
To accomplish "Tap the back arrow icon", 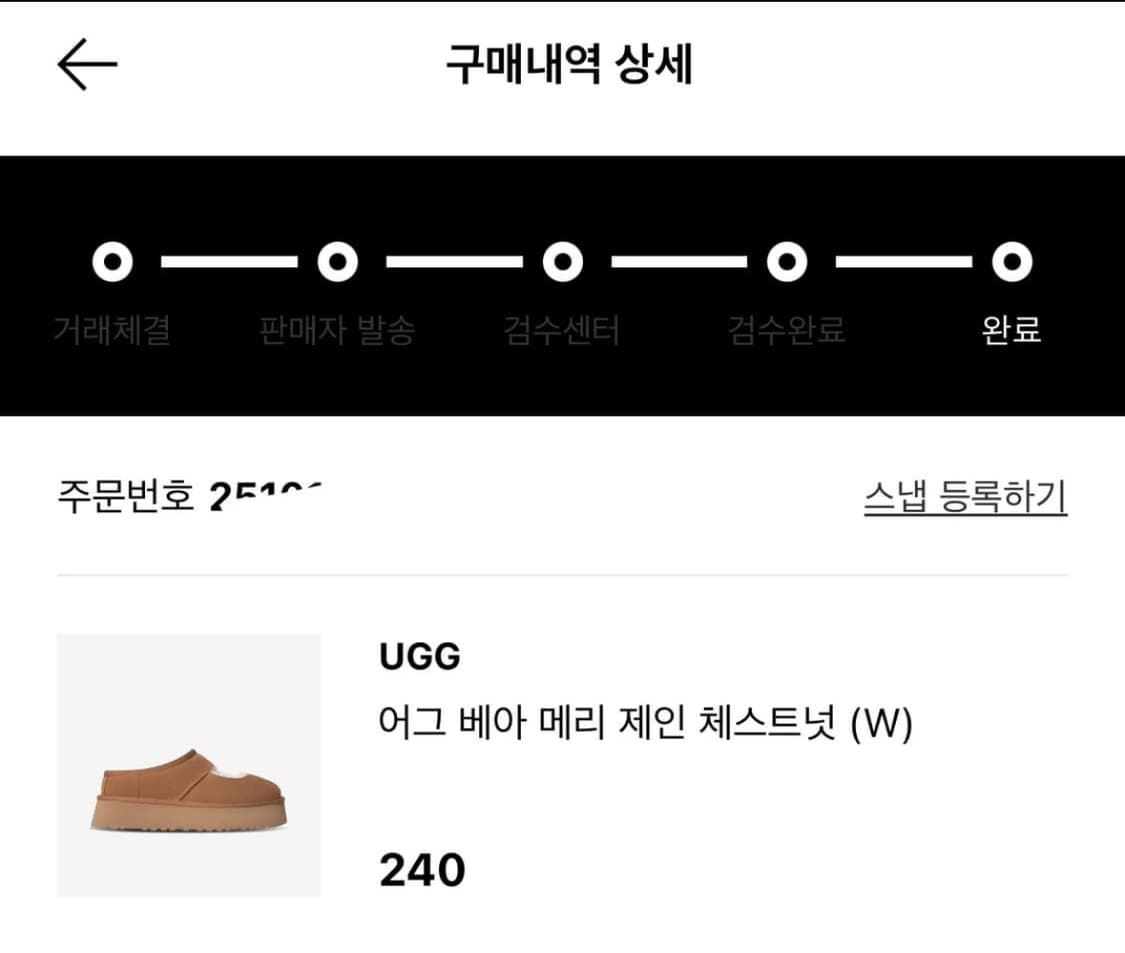I will coord(83,62).
